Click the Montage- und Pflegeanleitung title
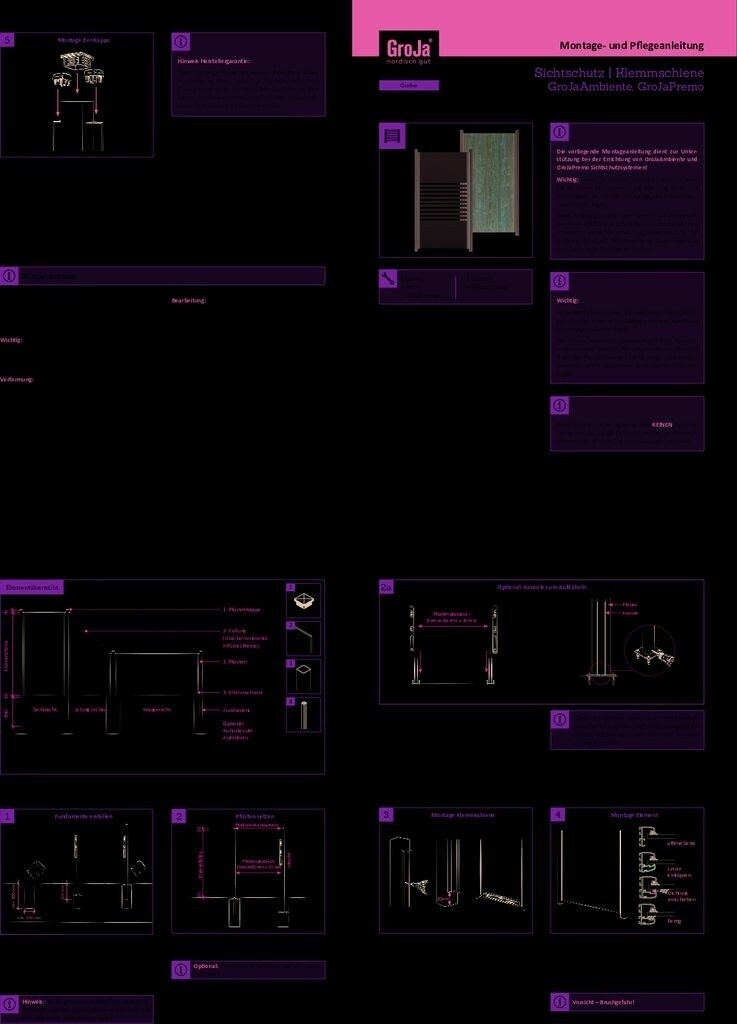Viewport: 737px width, 1024px height. [631, 45]
